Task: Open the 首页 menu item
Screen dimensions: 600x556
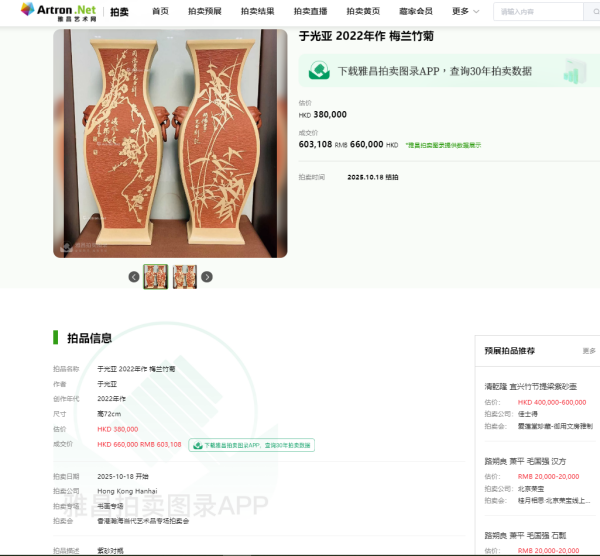Action: coord(160,11)
